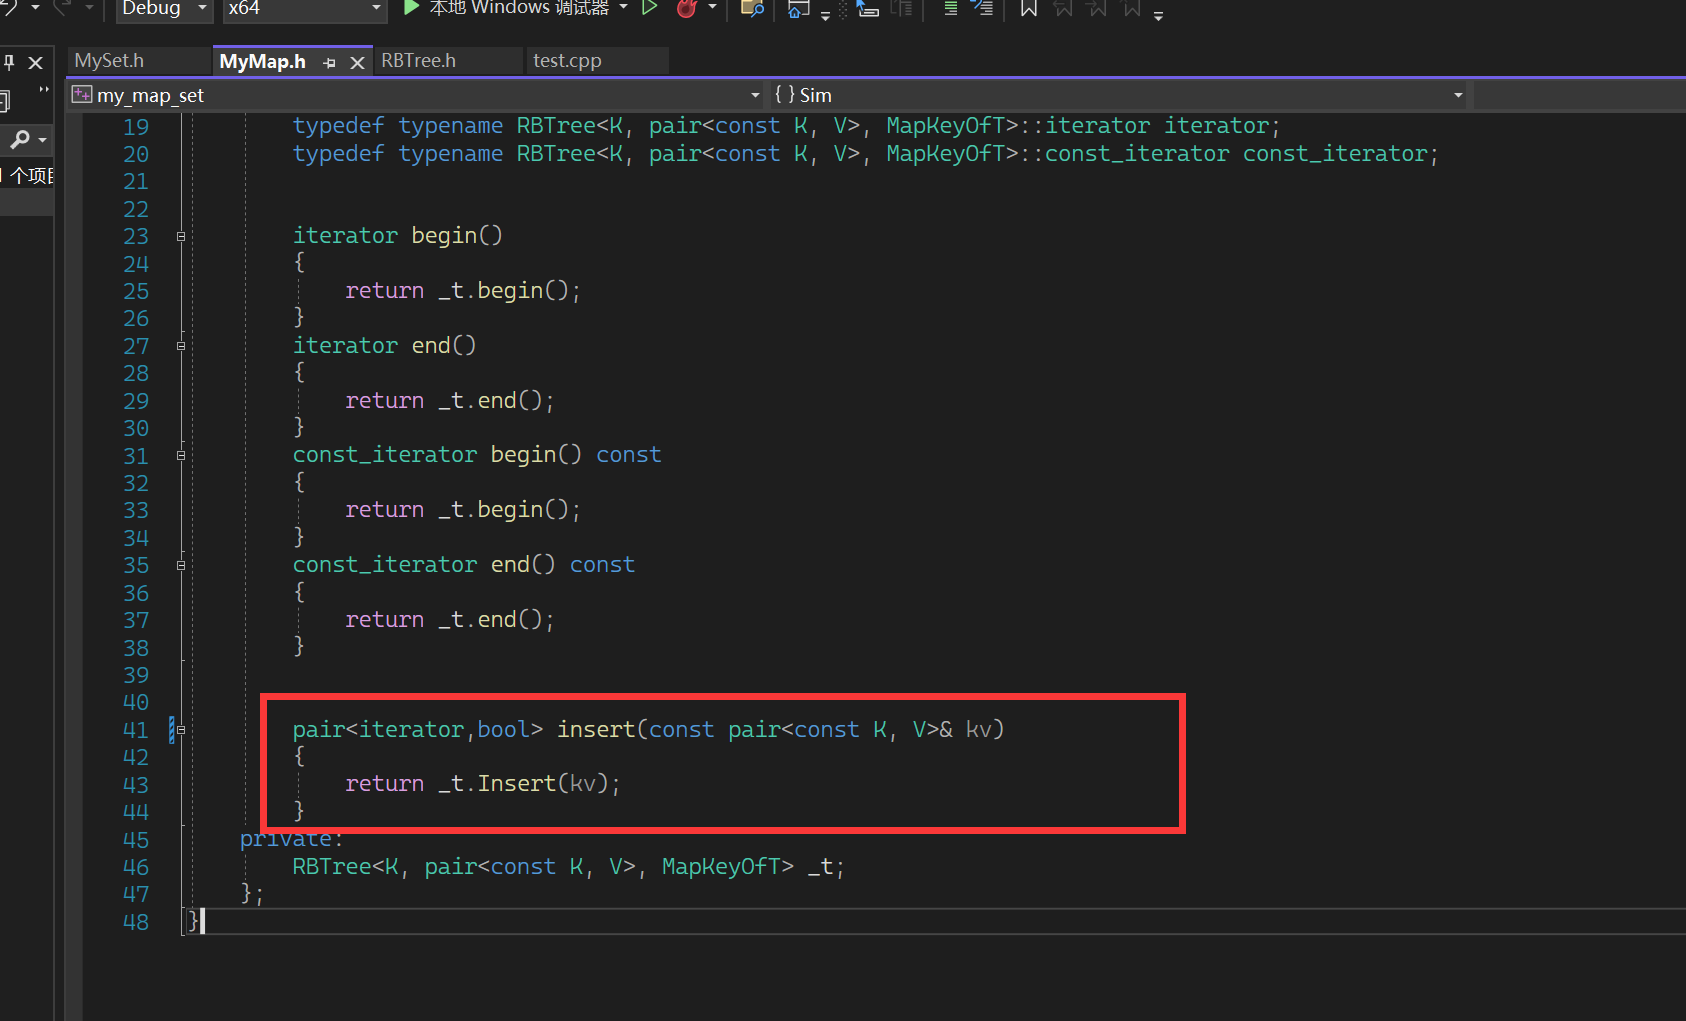Click the const_iterator typedef name on line 20

(x=1335, y=153)
